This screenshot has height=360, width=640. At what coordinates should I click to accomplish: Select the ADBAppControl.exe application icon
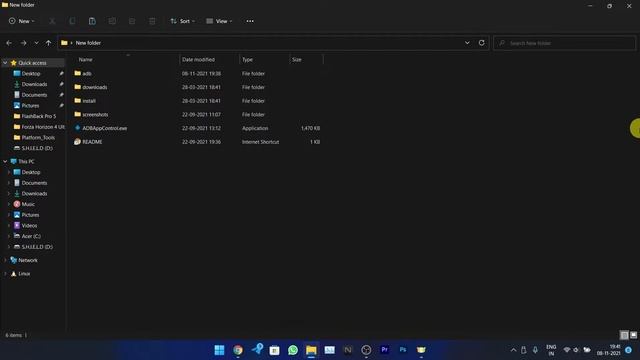coord(78,128)
